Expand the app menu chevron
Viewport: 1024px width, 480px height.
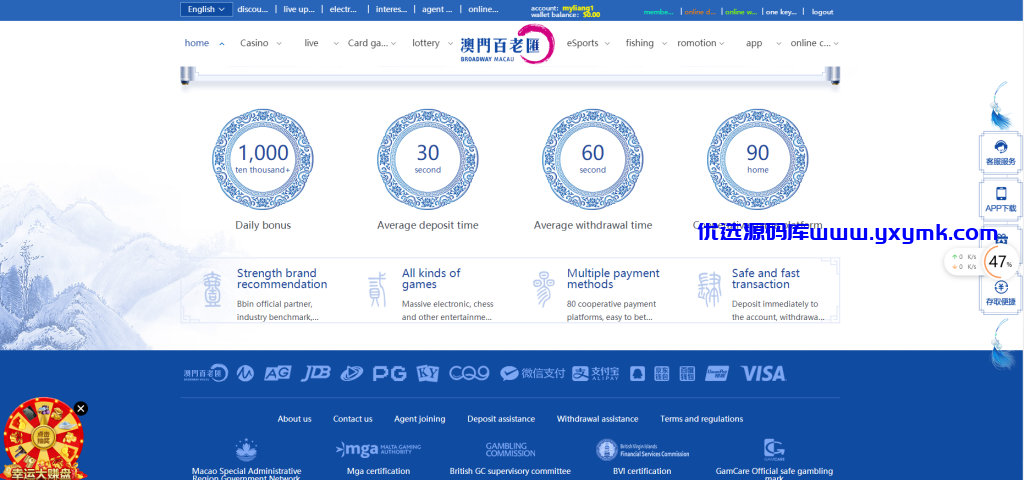pos(778,44)
